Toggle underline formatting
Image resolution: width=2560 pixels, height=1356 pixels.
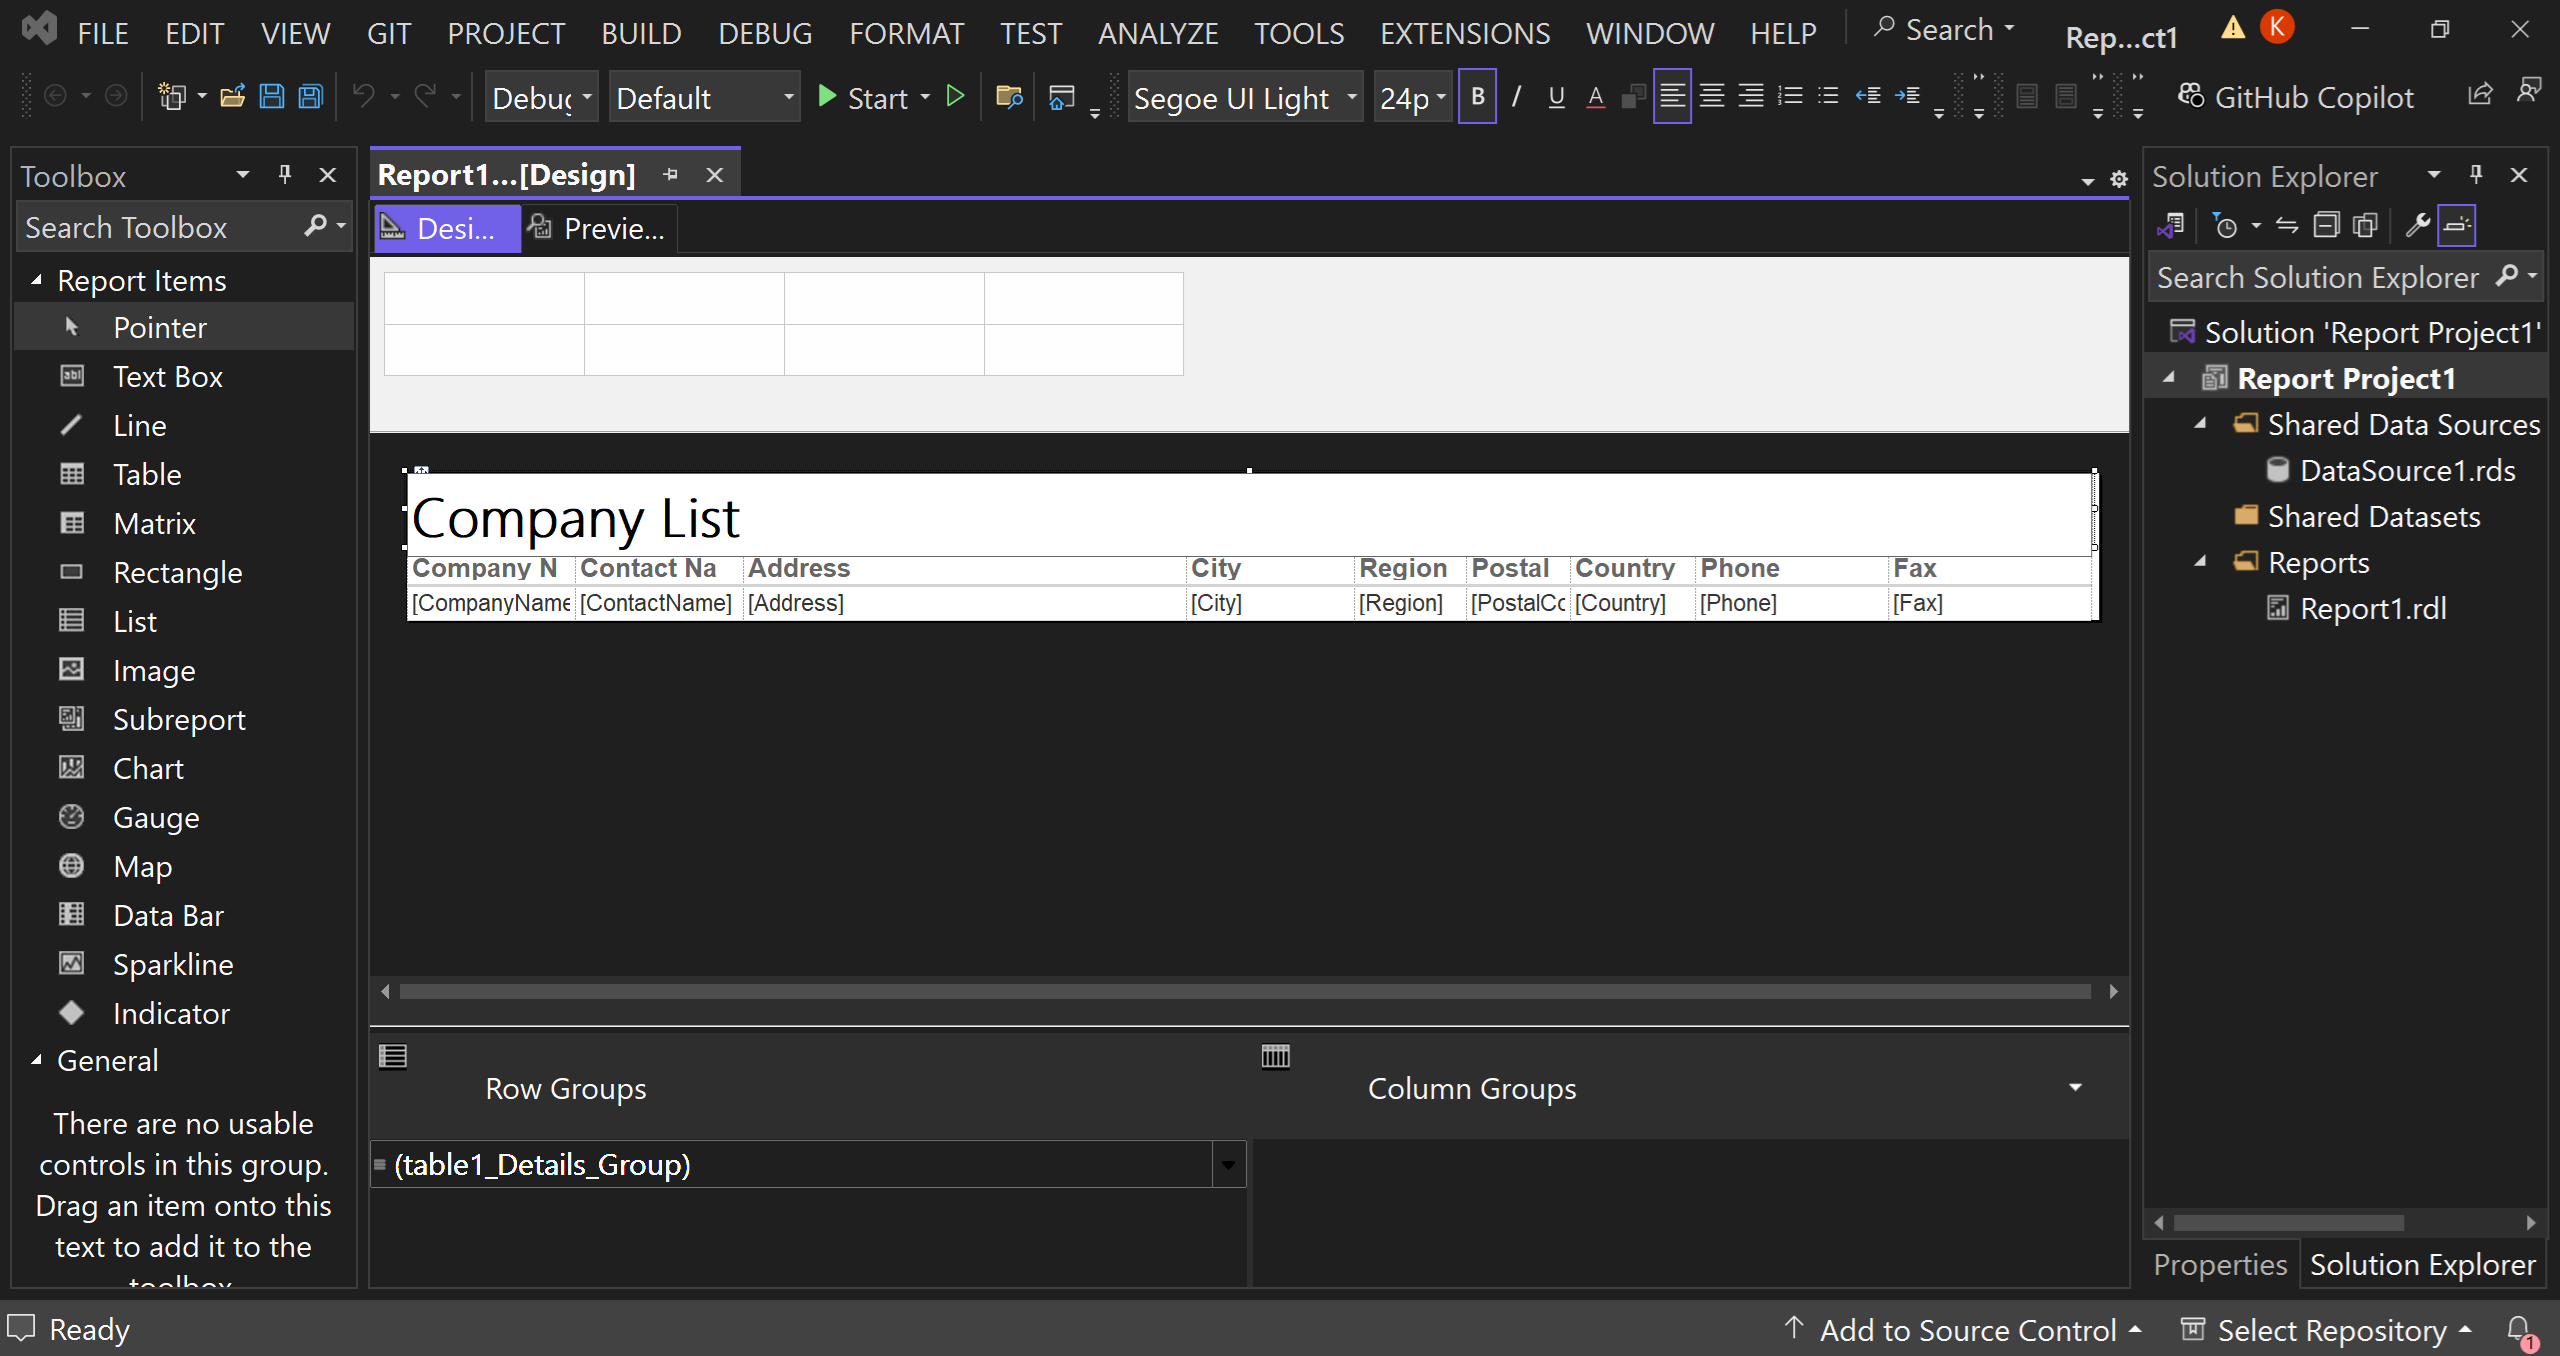click(x=1556, y=96)
